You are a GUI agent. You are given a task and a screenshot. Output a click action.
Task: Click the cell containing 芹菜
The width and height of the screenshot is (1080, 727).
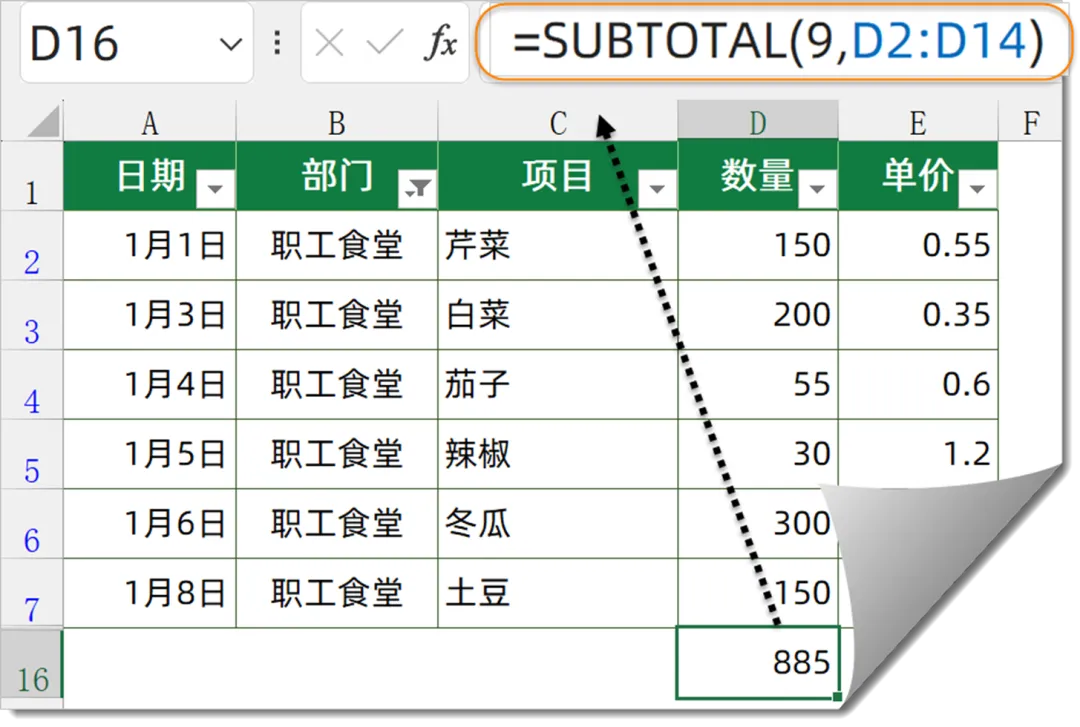pyautogui.click(x=556, y=245)
